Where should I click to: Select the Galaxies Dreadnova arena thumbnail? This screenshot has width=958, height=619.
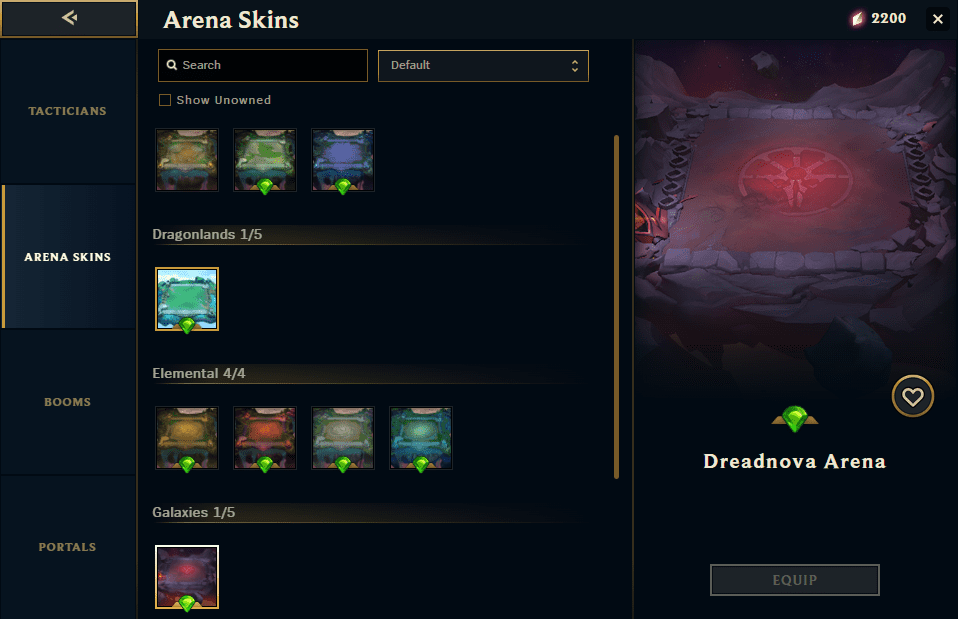187,577
